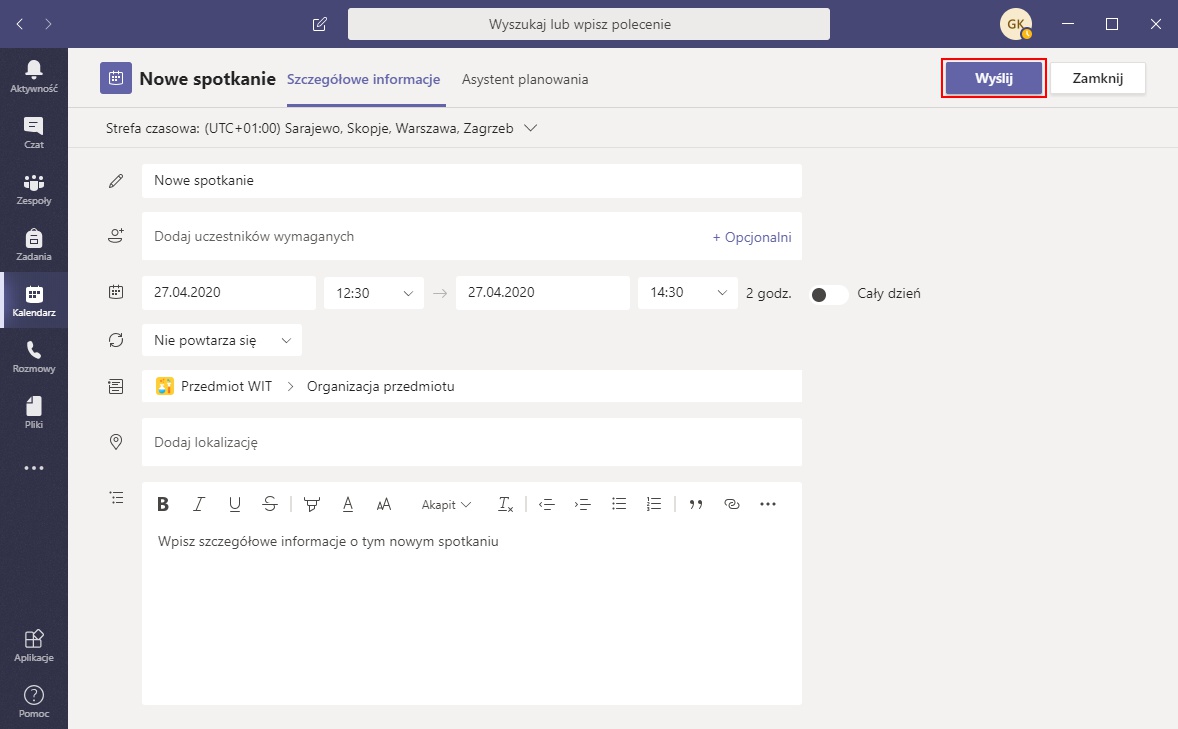Image resolution: width=1178 pixels, height=729 pixels.
Task: Open the Czat section
Action: (x=34, y=133)
